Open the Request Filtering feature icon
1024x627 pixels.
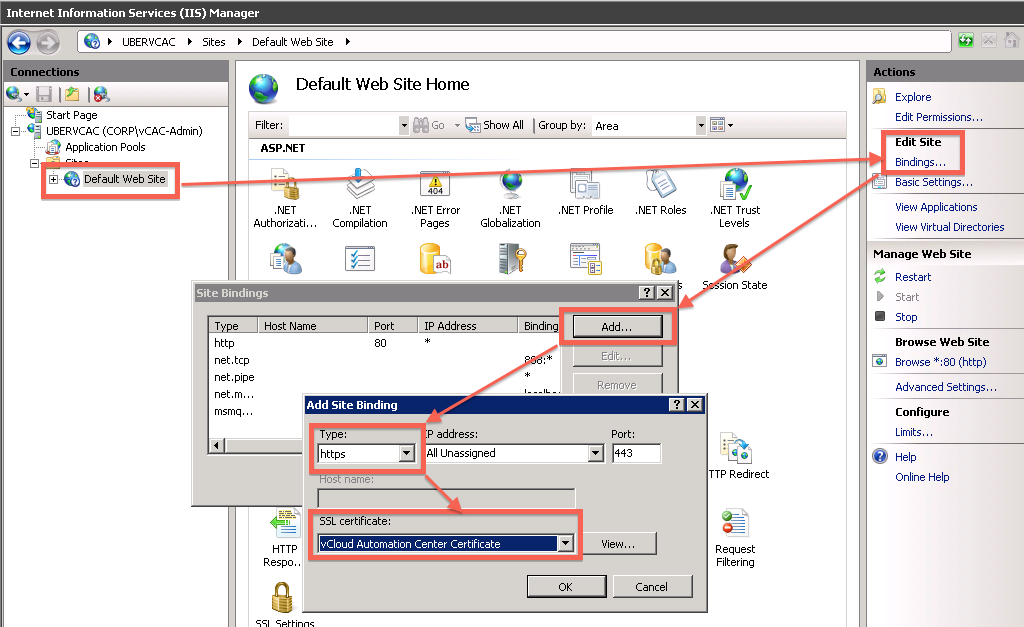735,524
